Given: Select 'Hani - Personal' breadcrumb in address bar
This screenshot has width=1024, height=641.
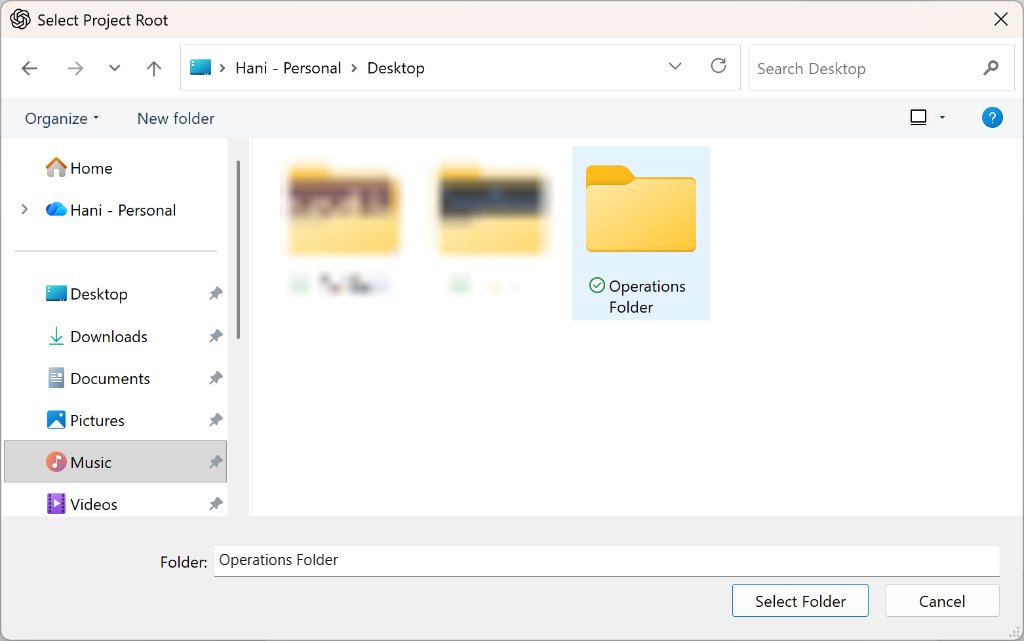Looking at the screenshot, I should pos(288,68).
